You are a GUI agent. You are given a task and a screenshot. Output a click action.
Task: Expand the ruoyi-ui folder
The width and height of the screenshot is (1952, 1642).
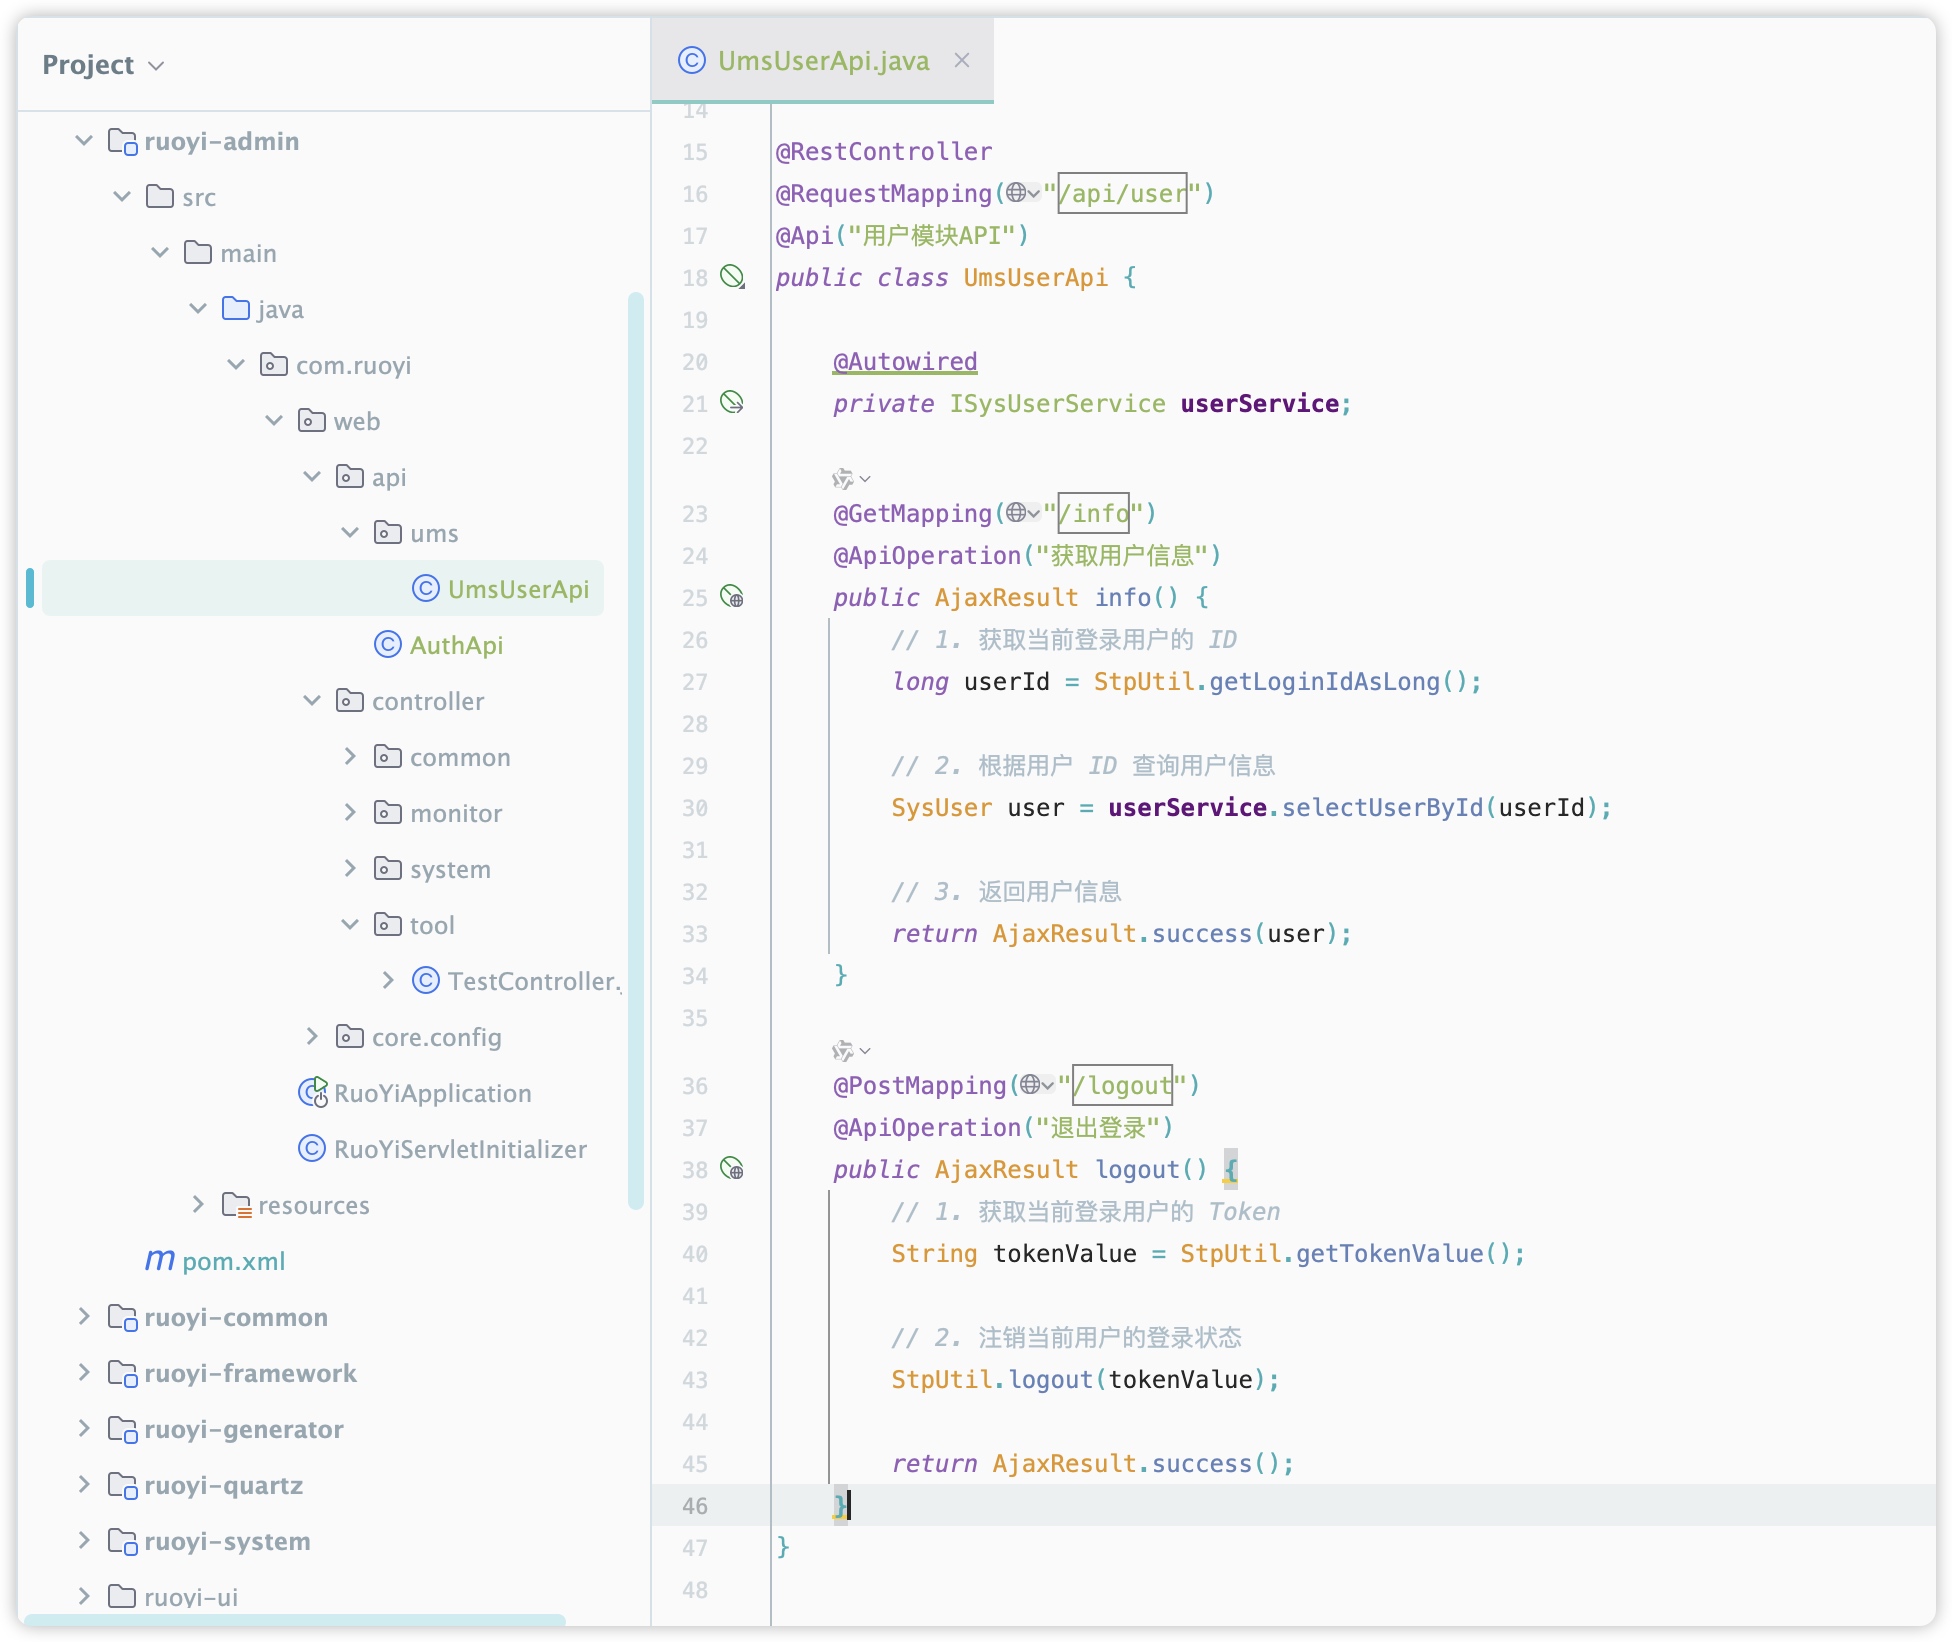pos(84,1597)
